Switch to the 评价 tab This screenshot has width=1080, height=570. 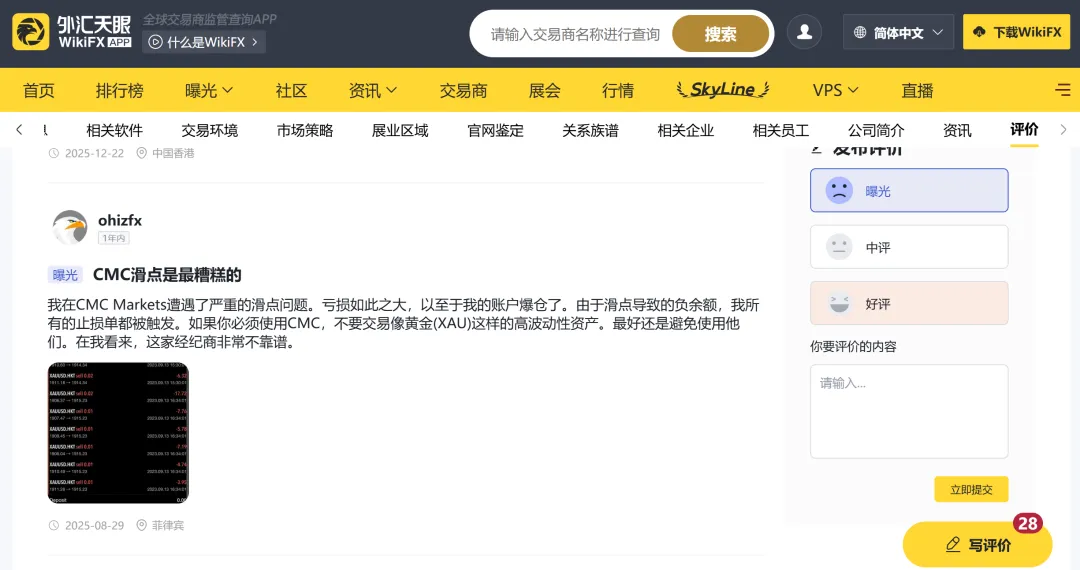click(1024, 129)
